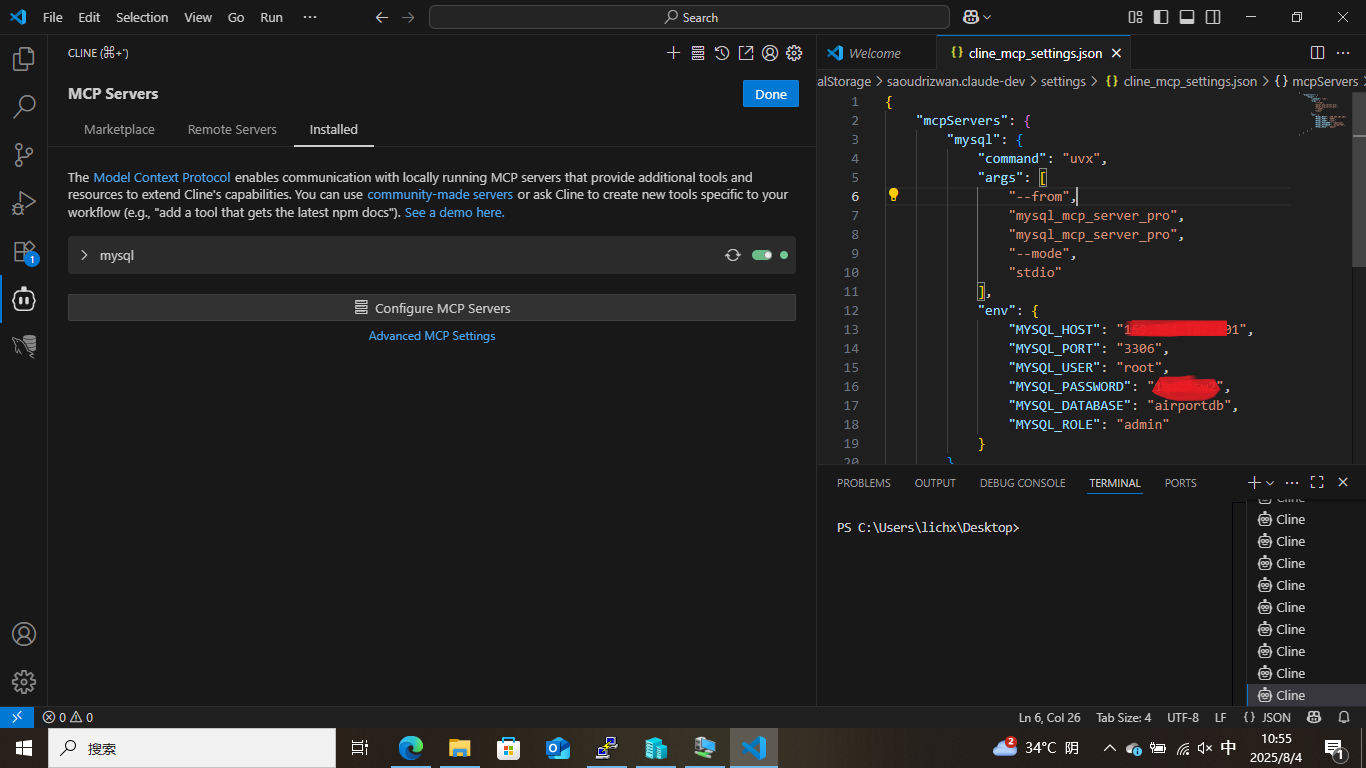Open the hidden menu items overflow
The image size is (1366, 768).
pos(310,17)
